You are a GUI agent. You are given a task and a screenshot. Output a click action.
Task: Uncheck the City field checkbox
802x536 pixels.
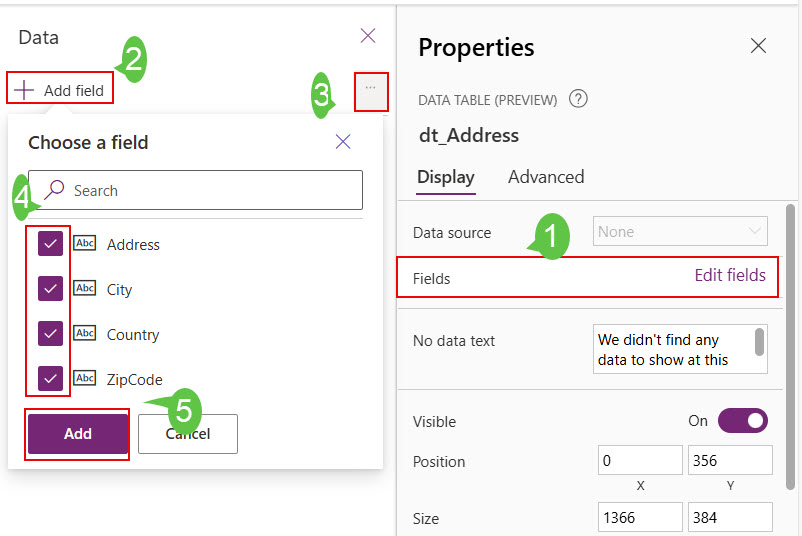point(50,288)
